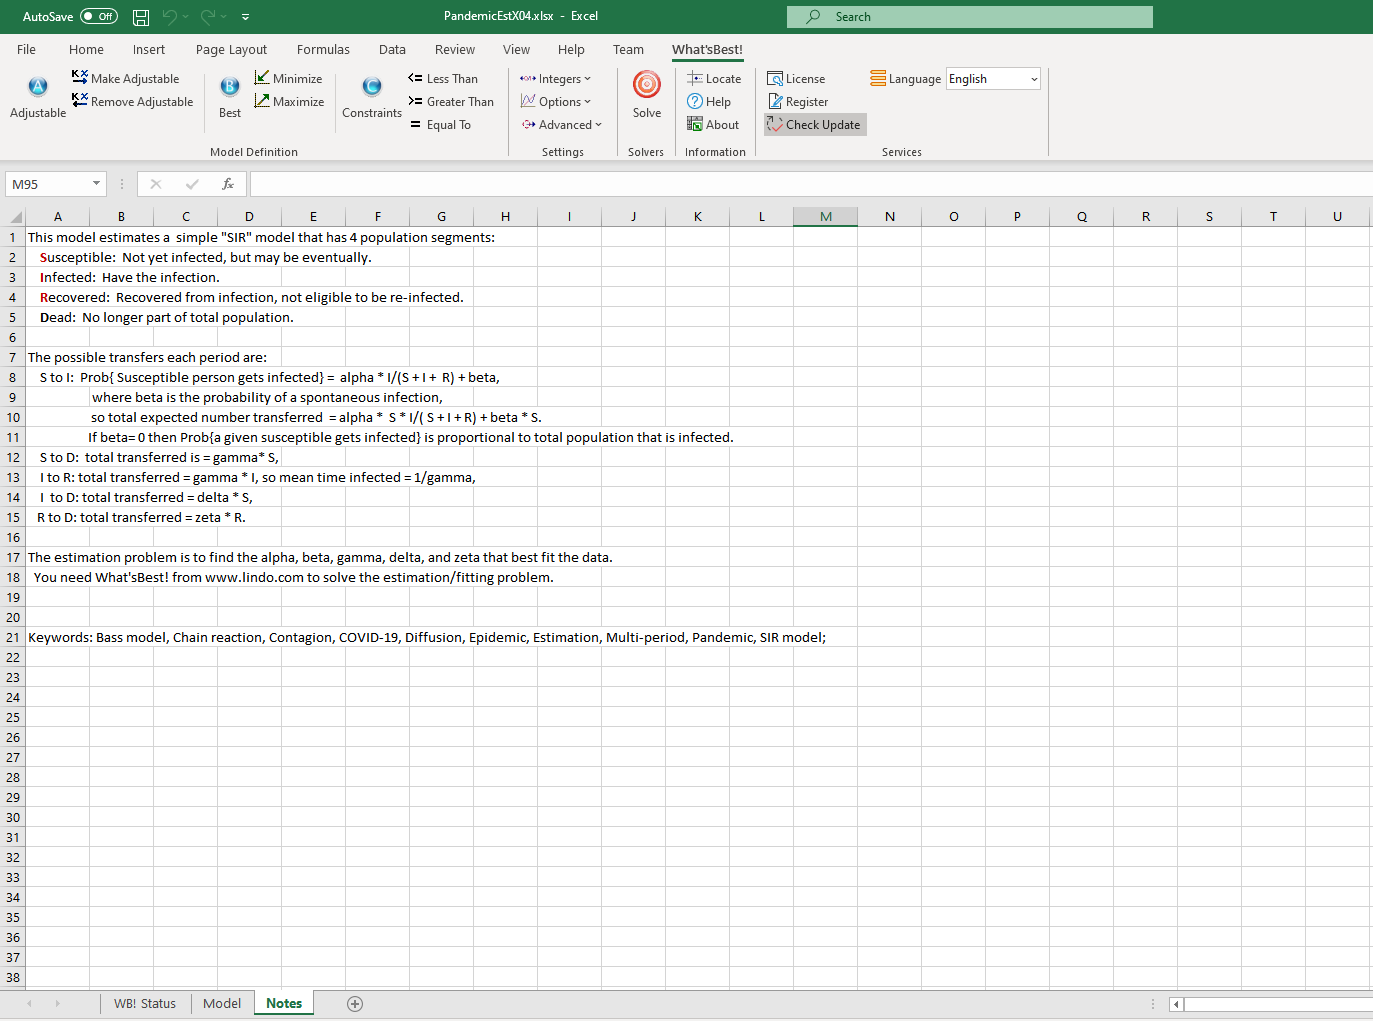This screenshot has height=1021, width=1373.
Task: Click the Best objective icon
Action: (229, 88)
